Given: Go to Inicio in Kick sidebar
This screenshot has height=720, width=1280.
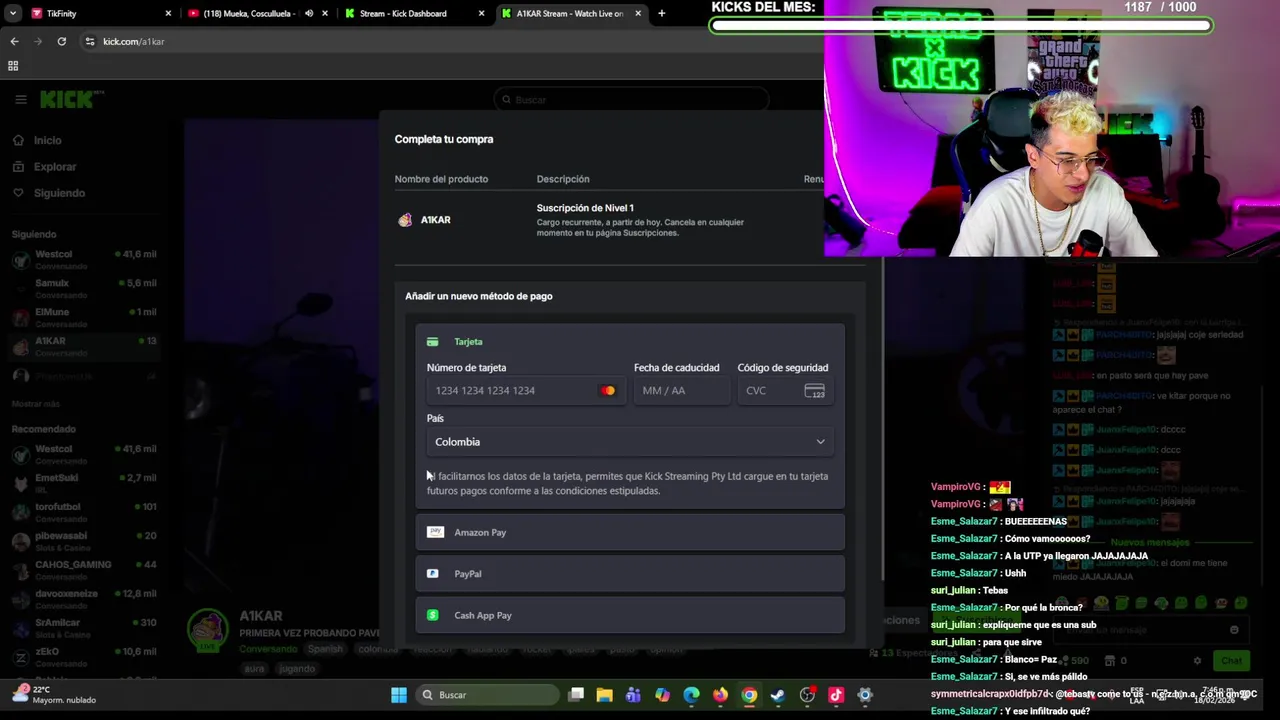Looking at the screenshot, I should 47,140.
